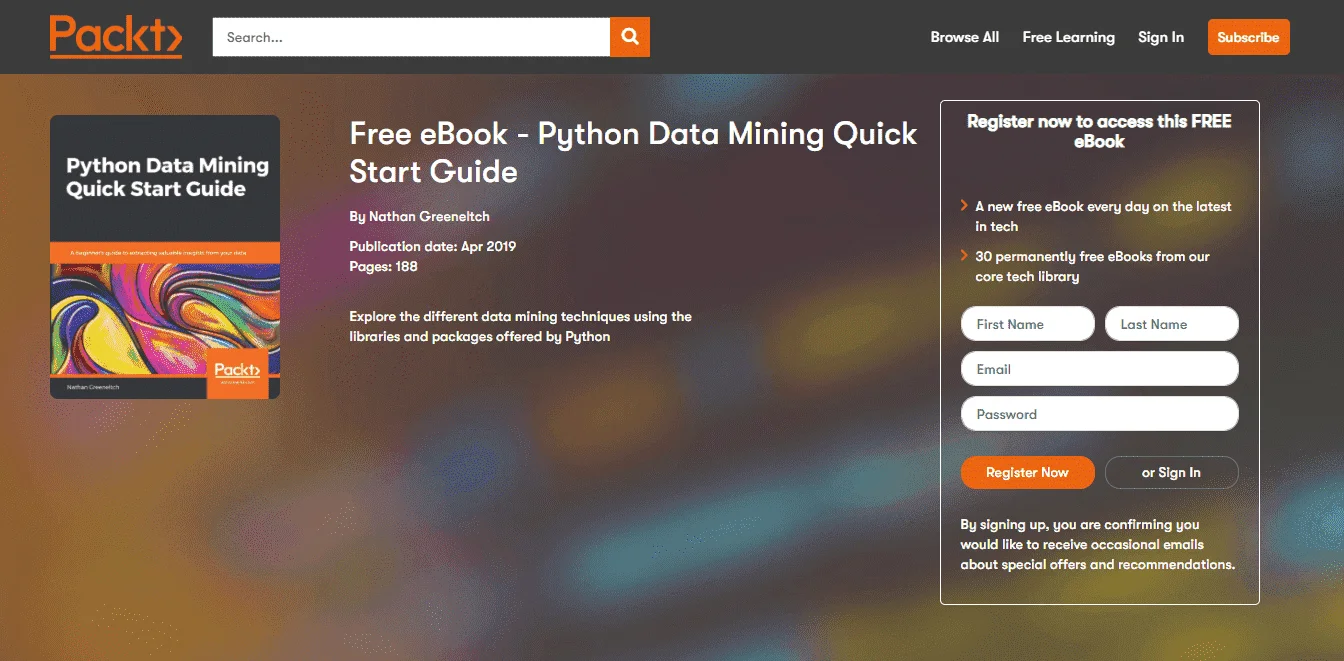Click the Password field
This screenshot has height=661, width=1344.
point(1100,414)
